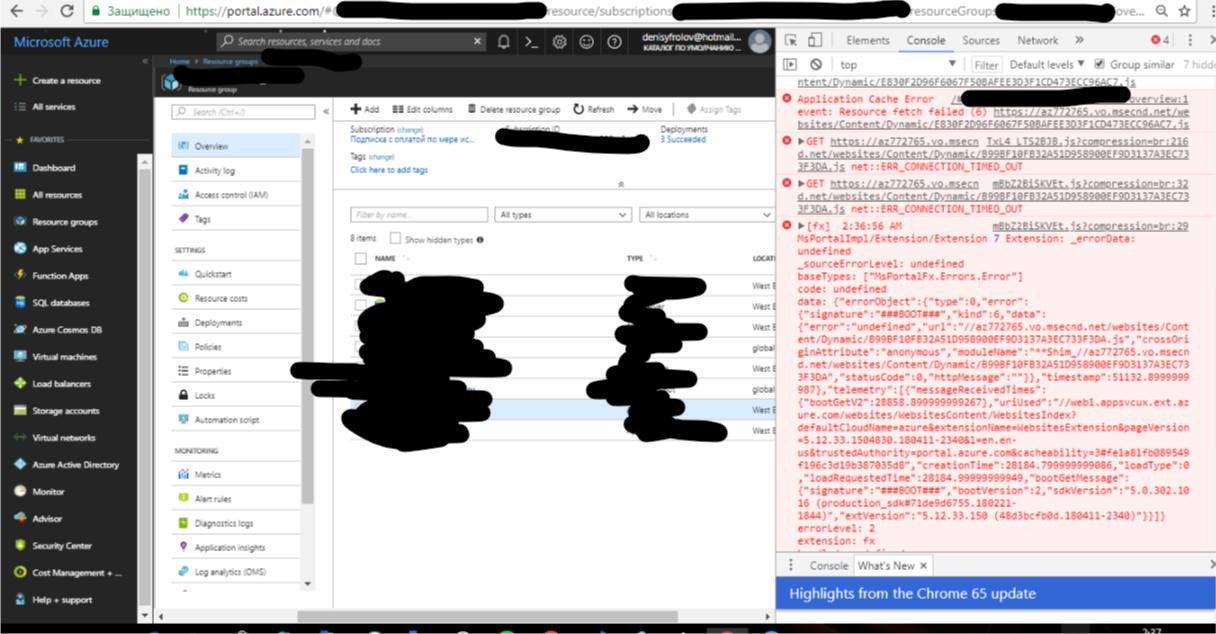Open Azure Active Directory in the sidebar
1216x634 pixels.
[75, 465]
